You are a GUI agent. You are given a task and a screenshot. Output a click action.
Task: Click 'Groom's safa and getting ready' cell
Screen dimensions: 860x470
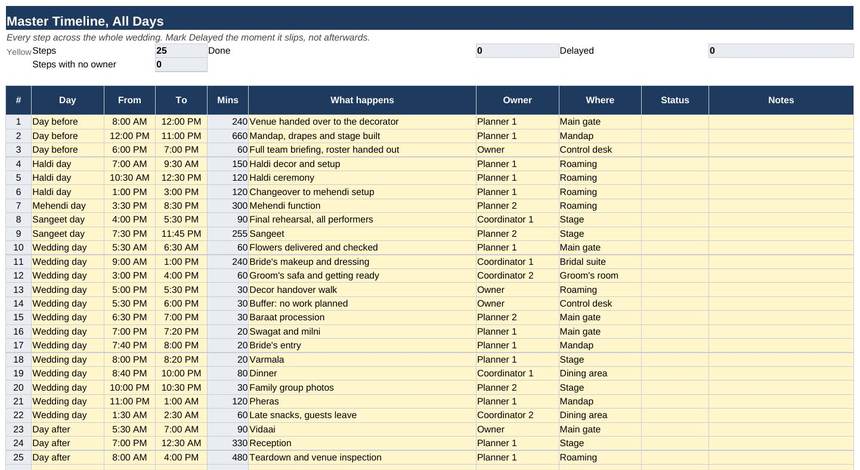click(x=362, y=275)
